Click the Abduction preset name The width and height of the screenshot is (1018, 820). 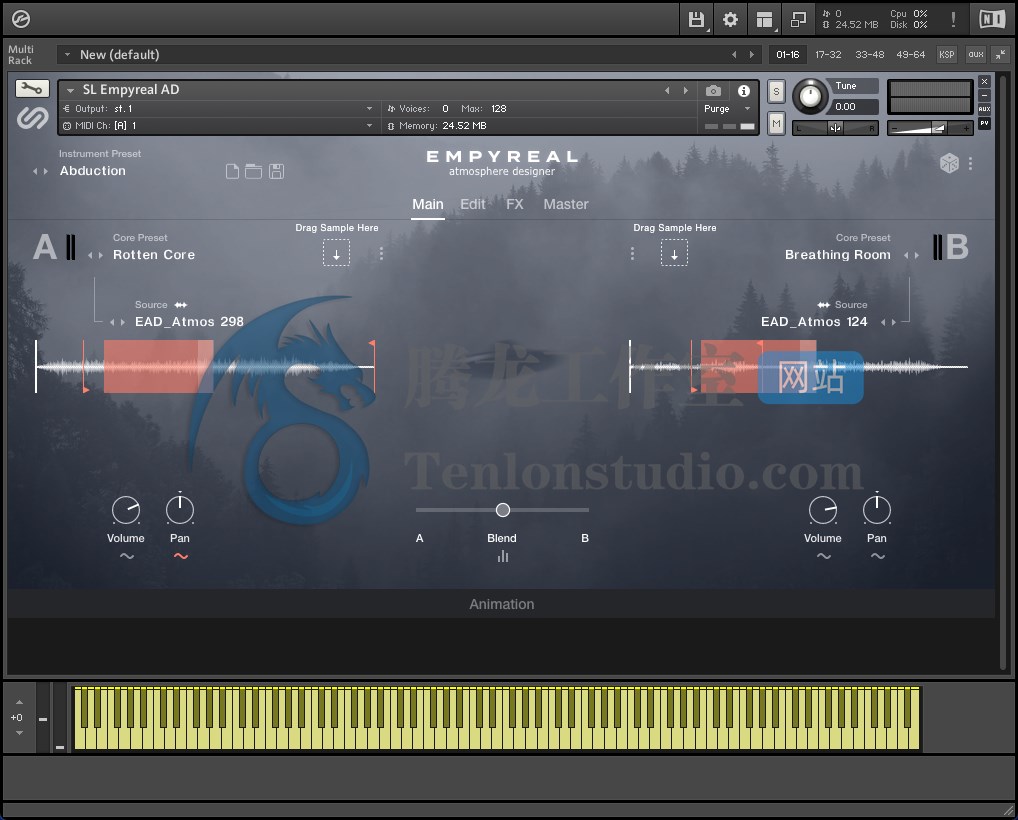tap(93, 171)
